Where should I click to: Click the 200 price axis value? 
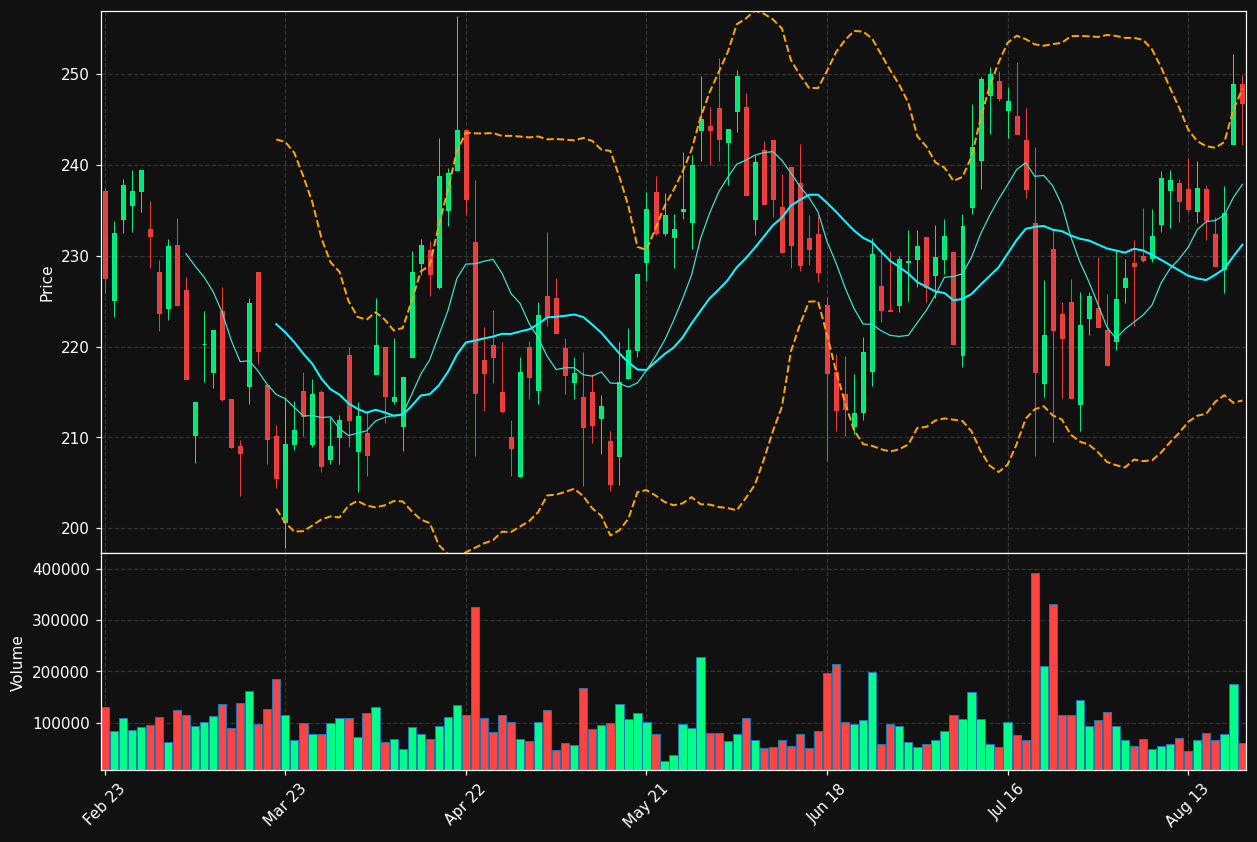coord(76,529)
